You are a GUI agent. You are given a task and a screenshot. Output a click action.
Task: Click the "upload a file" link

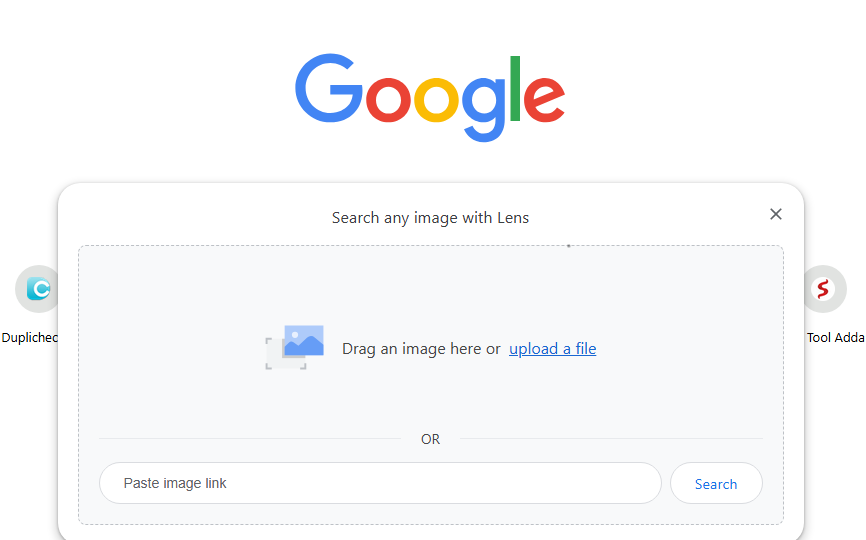552,349
